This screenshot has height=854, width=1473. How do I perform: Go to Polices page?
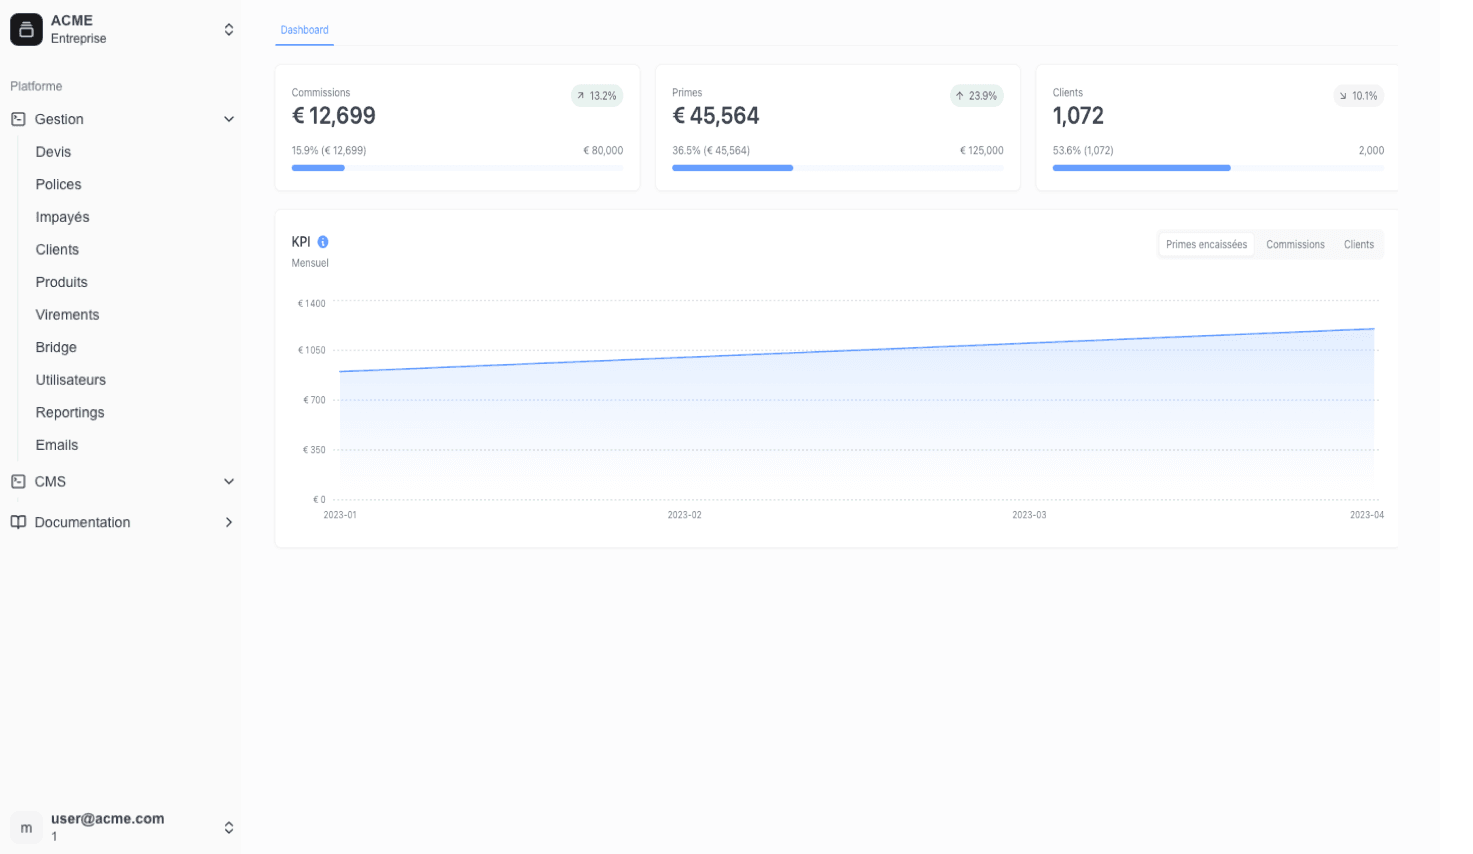coord(58,184)
